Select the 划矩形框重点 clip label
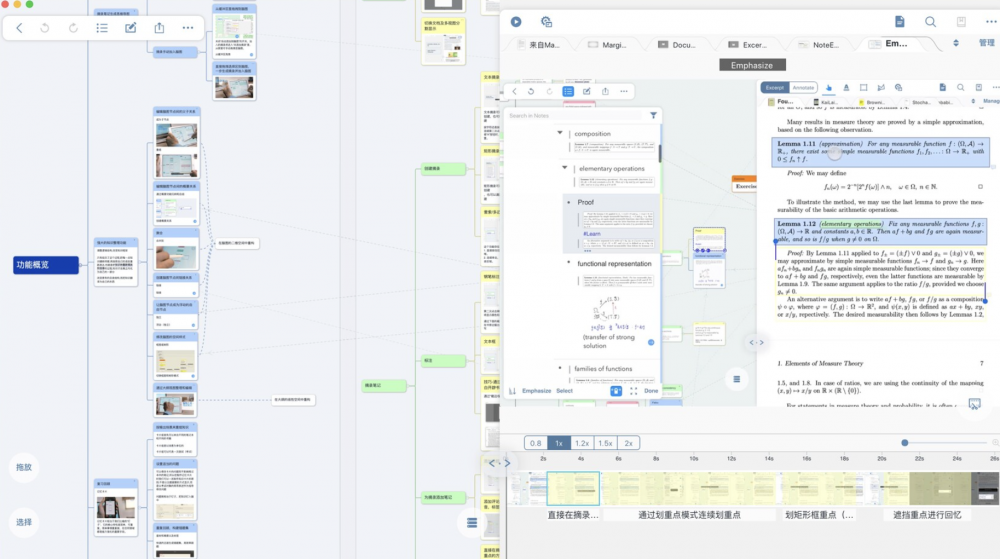This screenshot has width=1000, height=559. coord(819,514)
